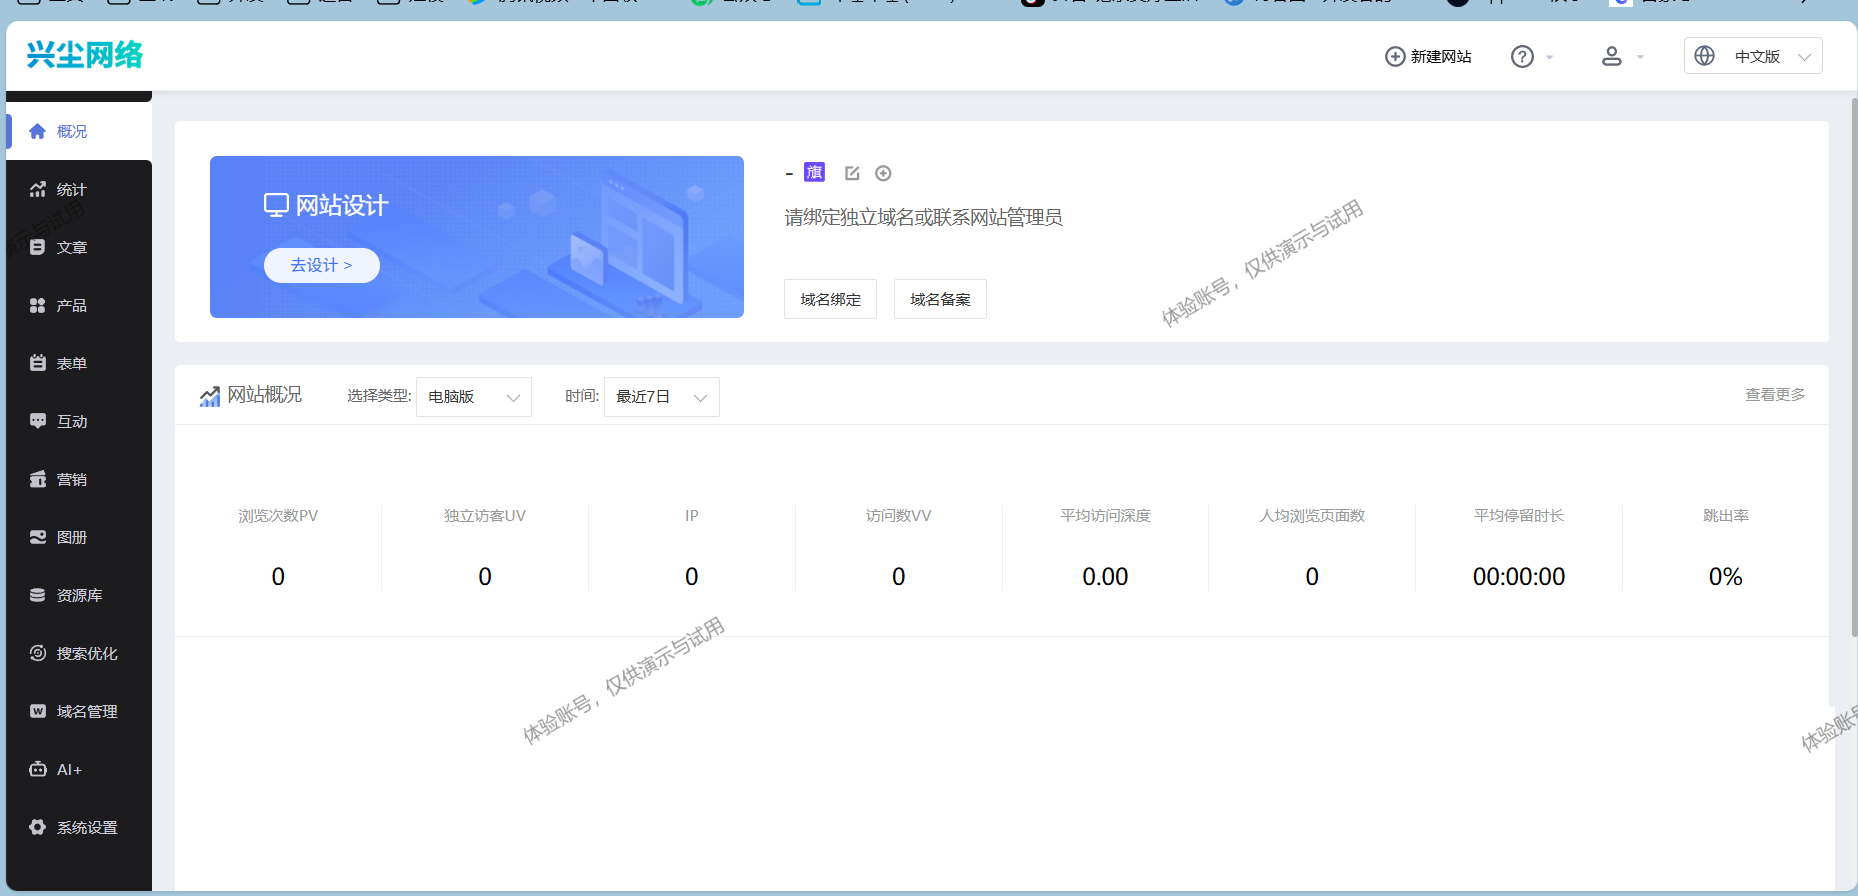Click the 人均浏览页面数 label
The image size is (1858, 896).
pyautogui.click(x=1312, y=516)
